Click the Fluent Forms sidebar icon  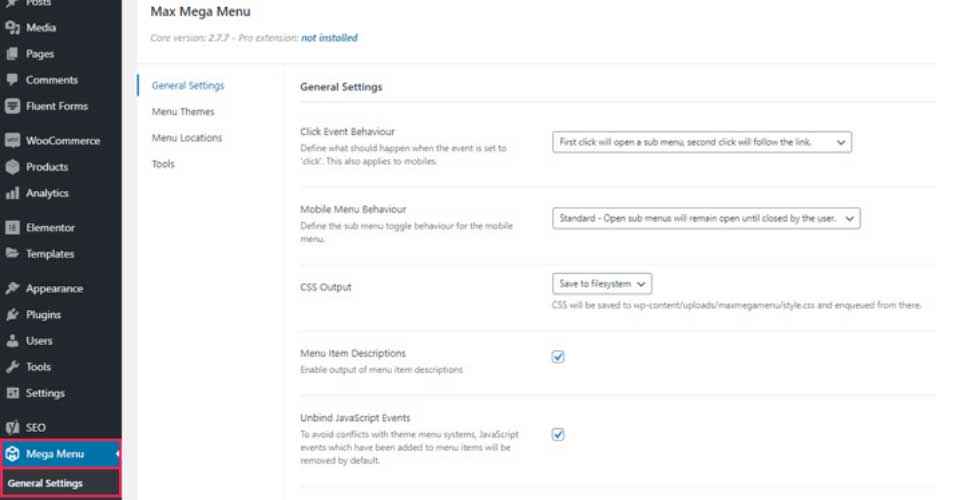(x=13, y=106)
